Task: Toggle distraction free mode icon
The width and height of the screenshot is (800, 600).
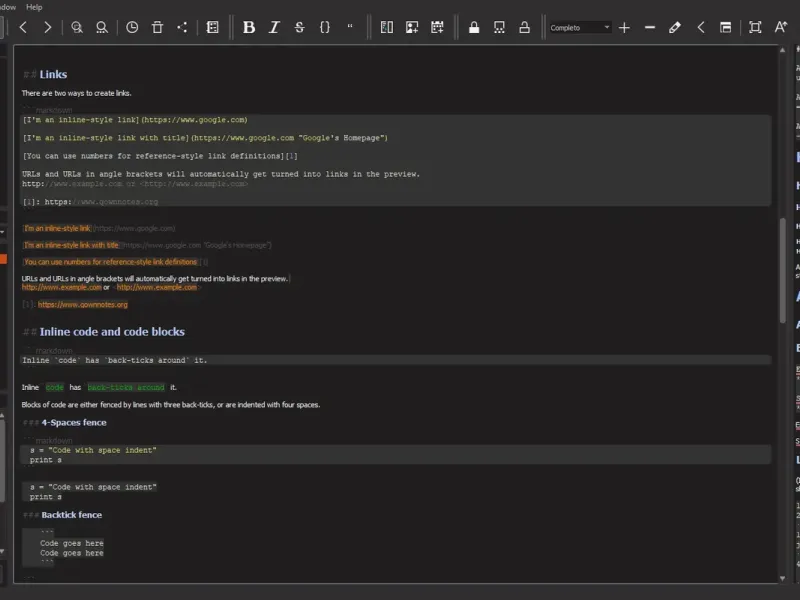Action: (755, 27)
